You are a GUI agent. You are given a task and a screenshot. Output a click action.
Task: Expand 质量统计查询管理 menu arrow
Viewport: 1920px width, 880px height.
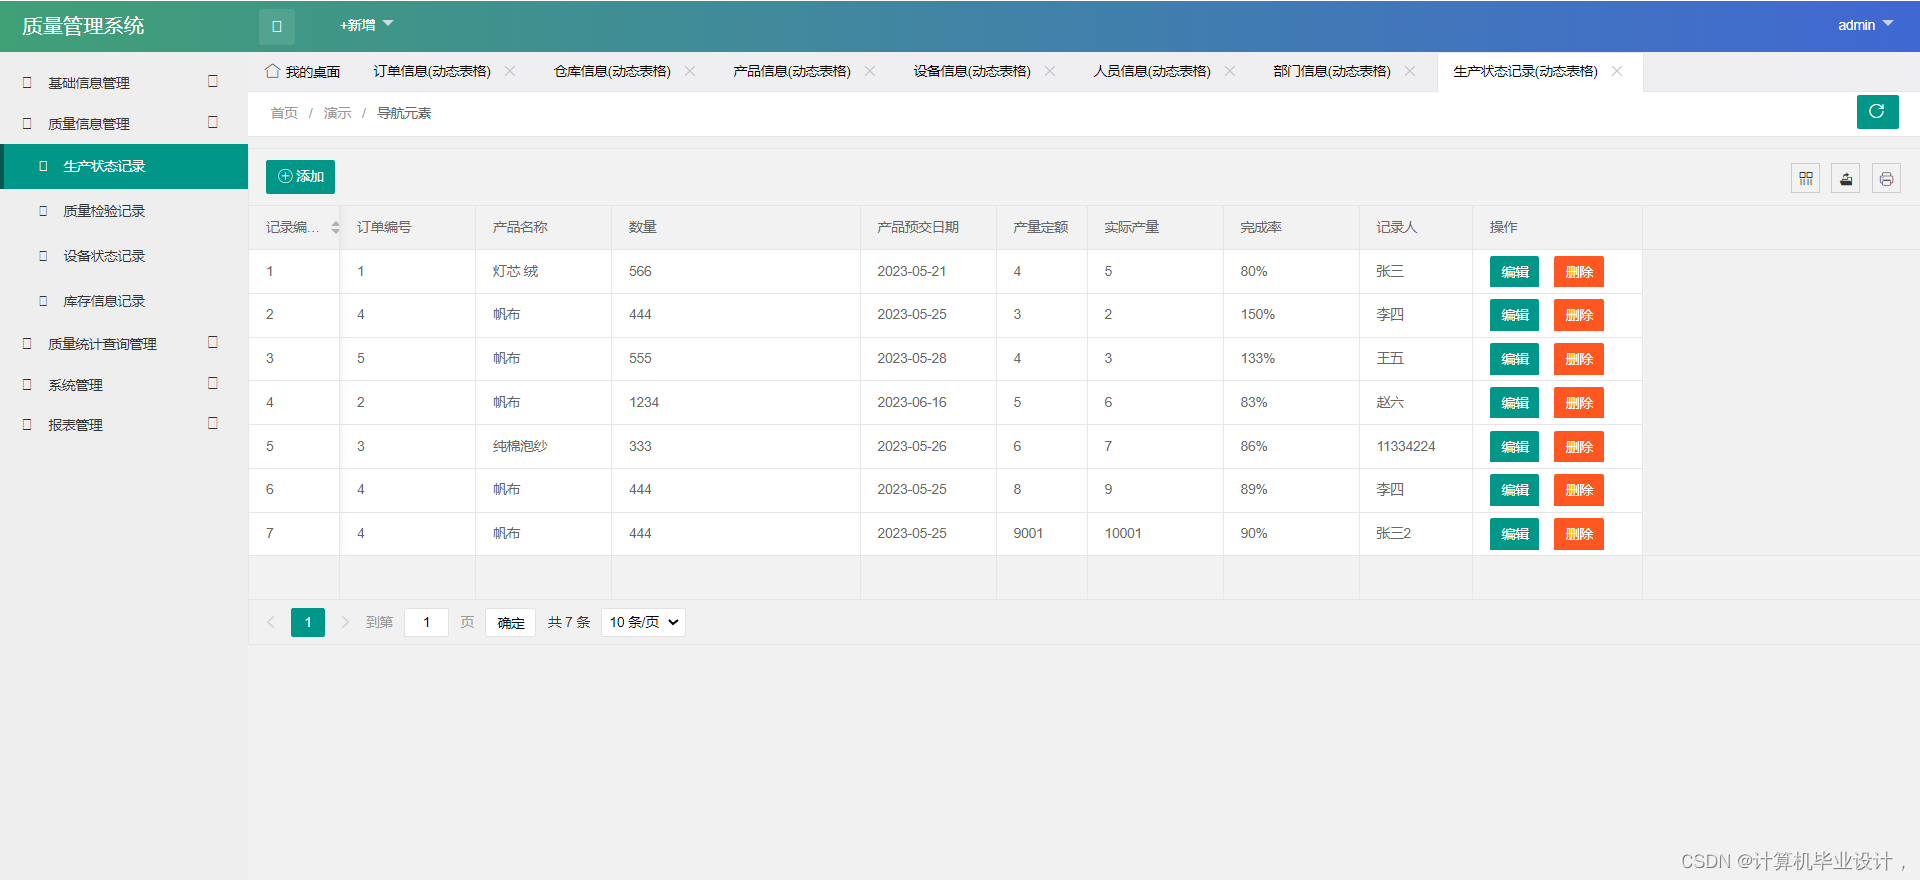[x=213, y=342]
